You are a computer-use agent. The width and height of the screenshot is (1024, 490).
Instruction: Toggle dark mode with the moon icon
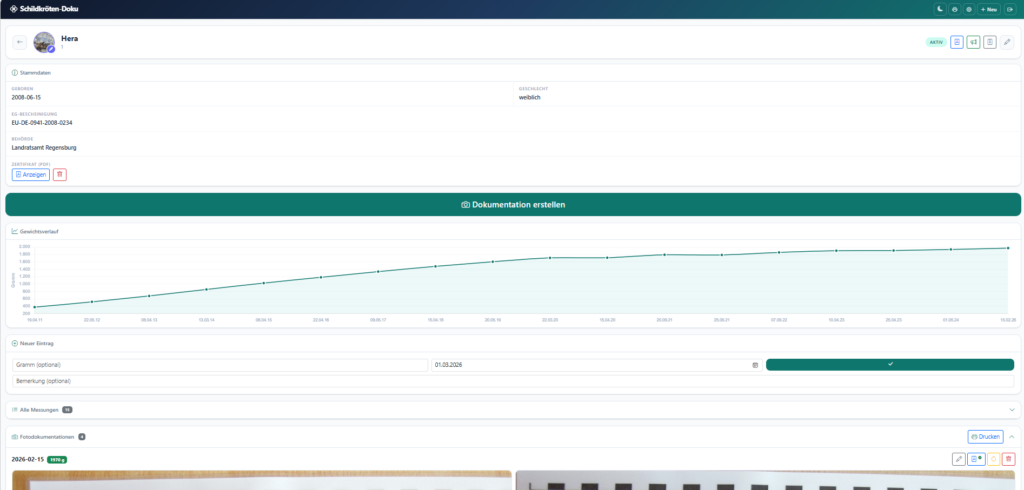click(x=940, y=9)
